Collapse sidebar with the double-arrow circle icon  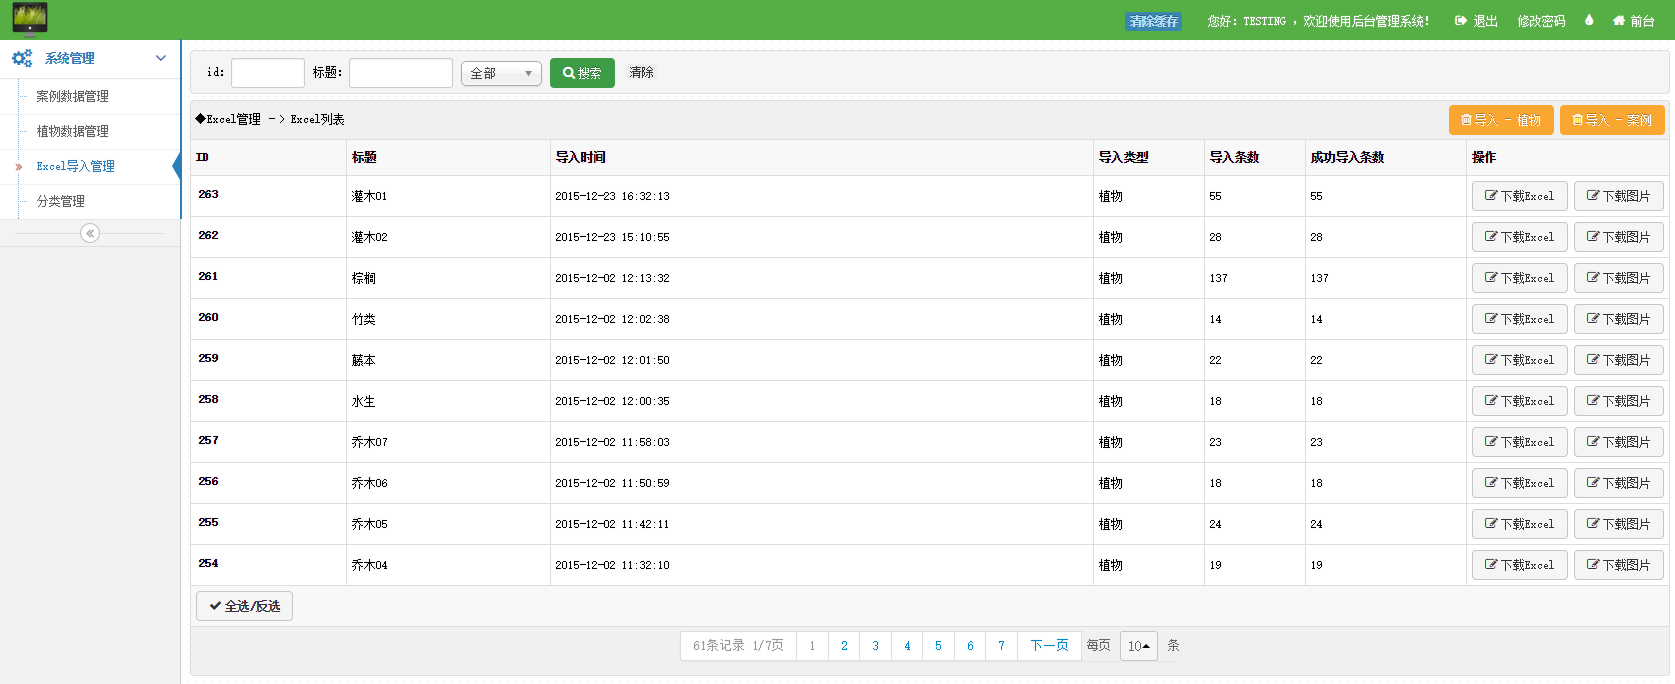(x=90, y=233)
